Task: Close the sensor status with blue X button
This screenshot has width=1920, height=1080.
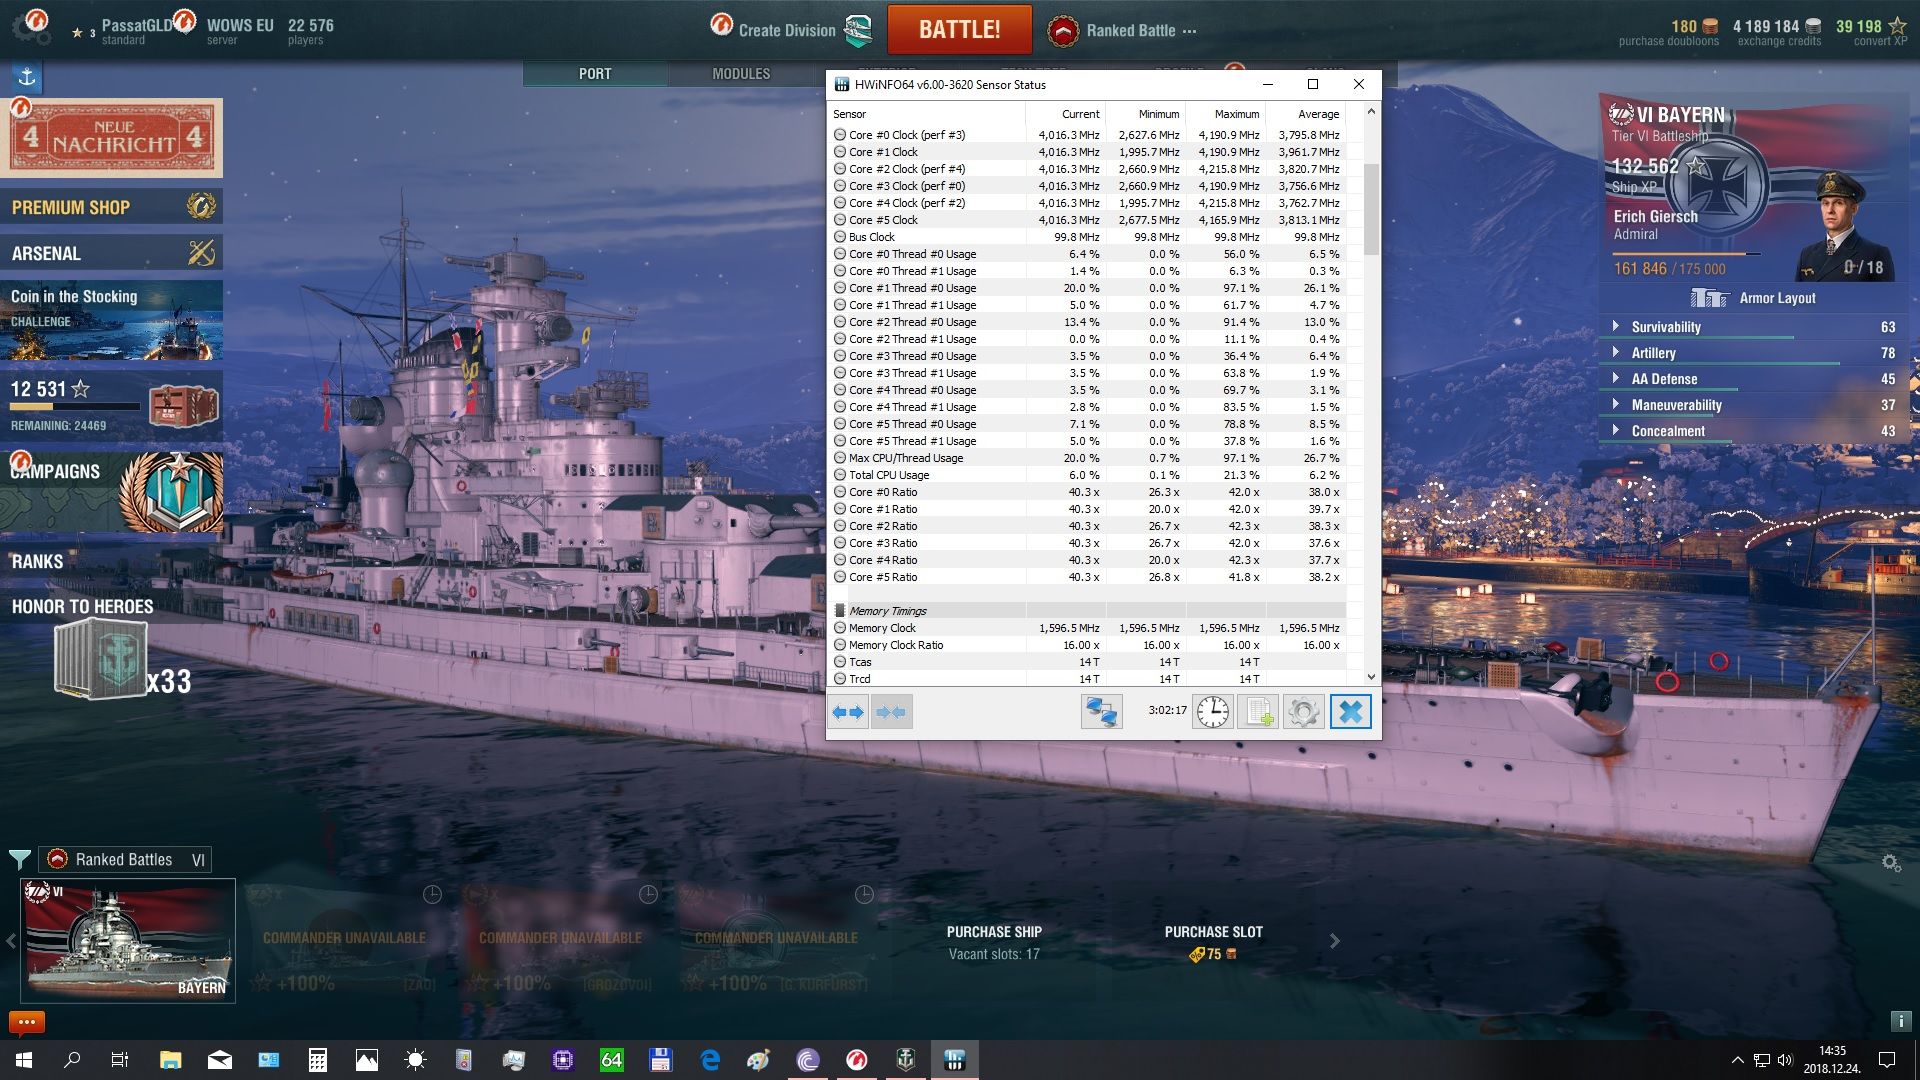Action: 1350,712
